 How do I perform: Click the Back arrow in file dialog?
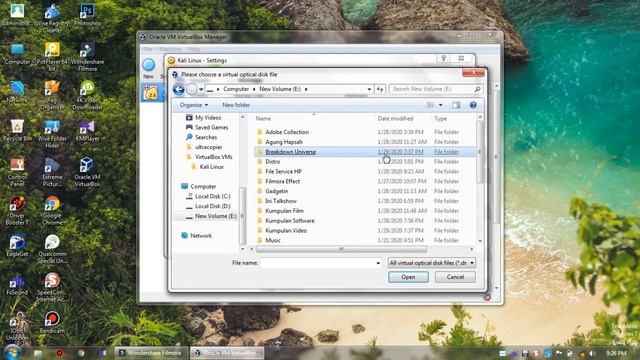pos(178,89)
